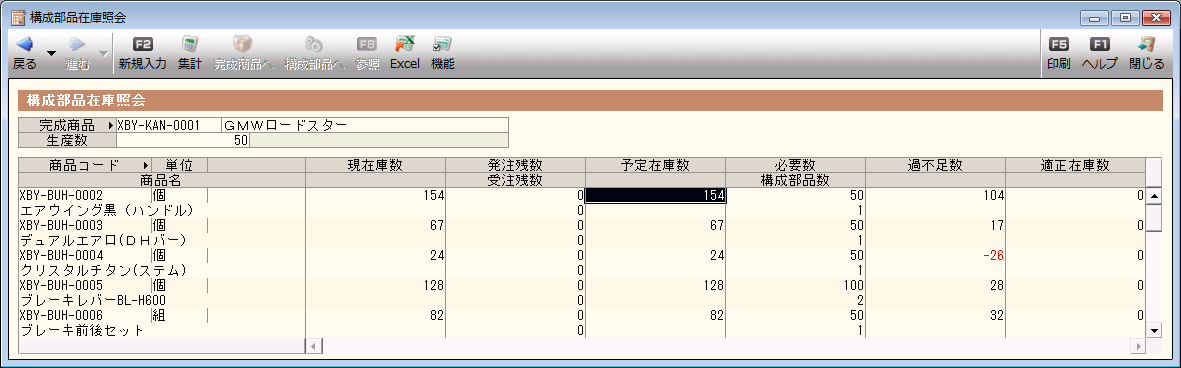Click the F8 参照 toolbar icon
Image resolution: width=1181 pixels, height=368 pixels.
pos(367,44)
